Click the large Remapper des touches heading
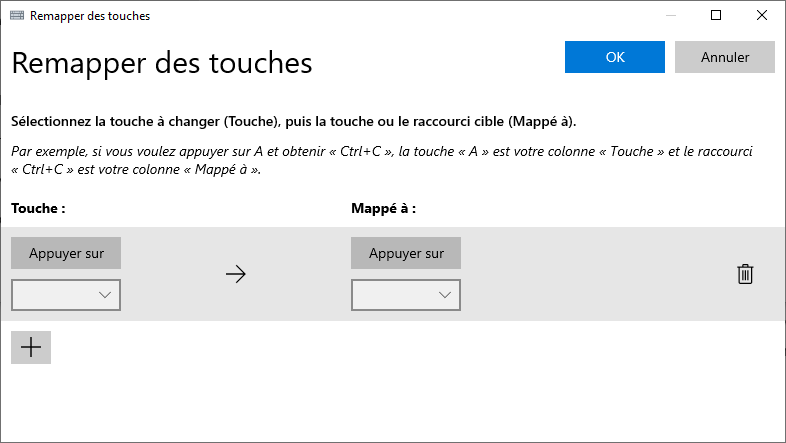Image resolution: width=786 pixels, height=443 pixels. 162,63
